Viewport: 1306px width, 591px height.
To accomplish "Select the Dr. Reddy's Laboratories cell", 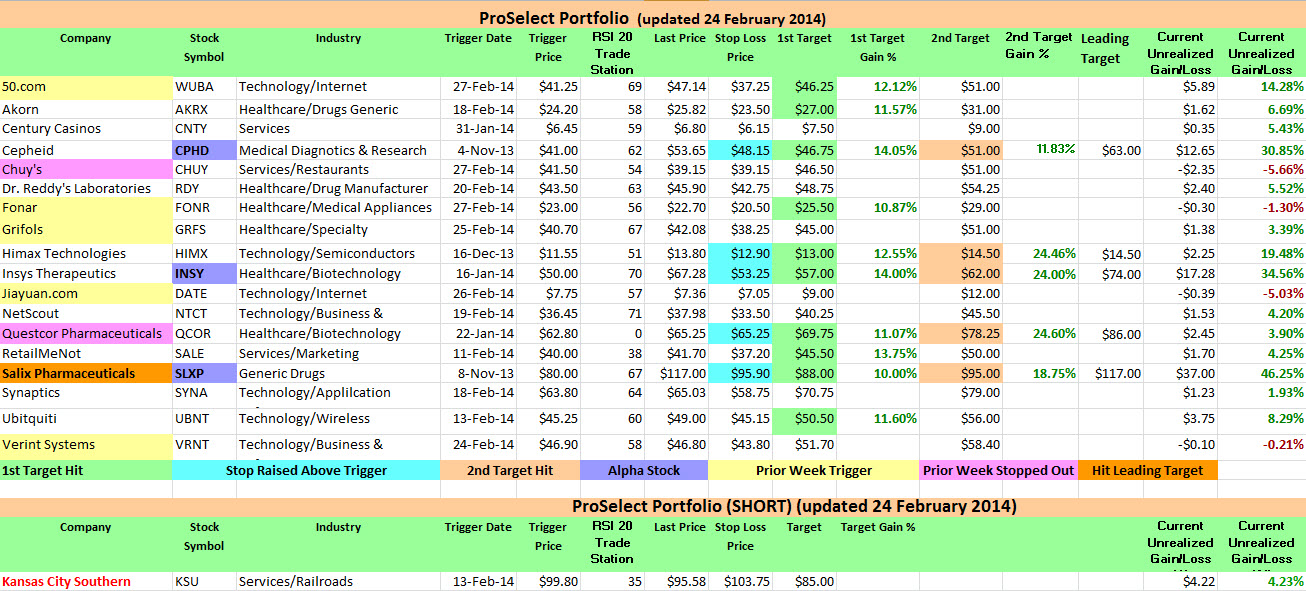I will [86, 188].
